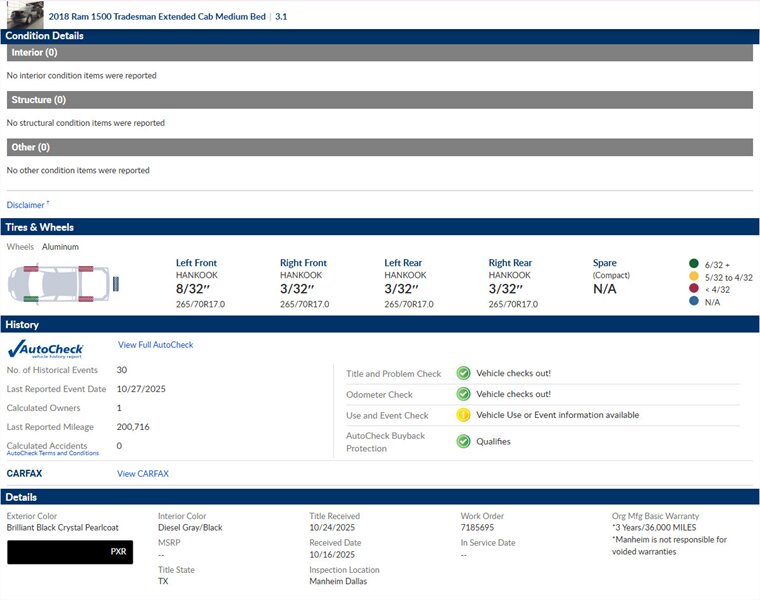Open the View Full AutoCheck link
This screenshot has width=760, height=600.
point(155,345)
